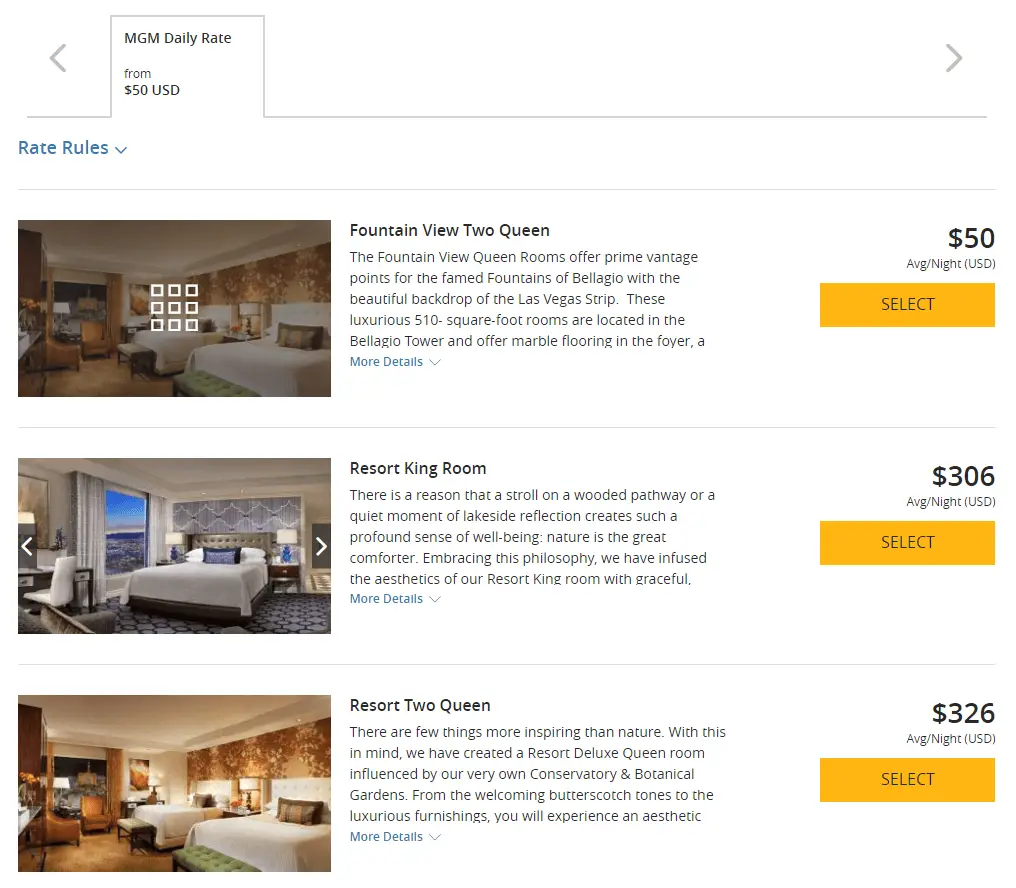Viewport: 1016px width, 888px height.
Task: Show previous photo of Resort King Room
Action: [x=27, y=546]
